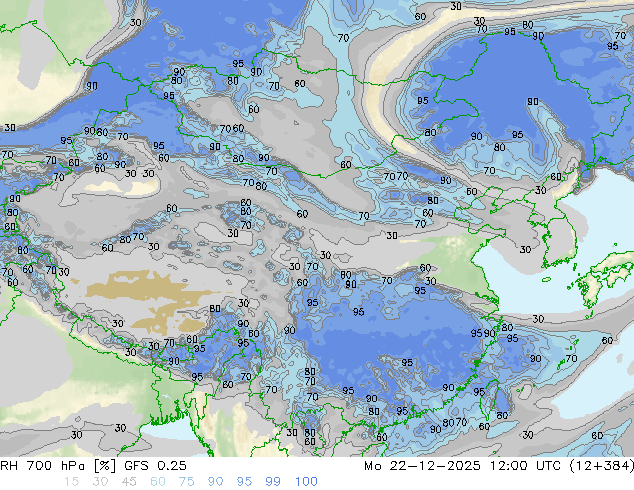634x490 pixels.
Task: Click the 'RH 700 hPa' title text
Action: [42, 466]
